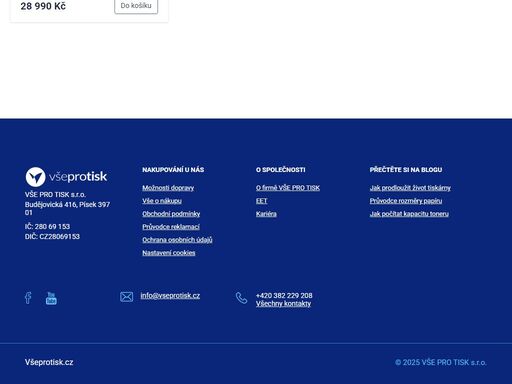This screenshot has width=512, height=384.
Task: Open Všechny kontakty link
Action: click(x=283, y=304)
